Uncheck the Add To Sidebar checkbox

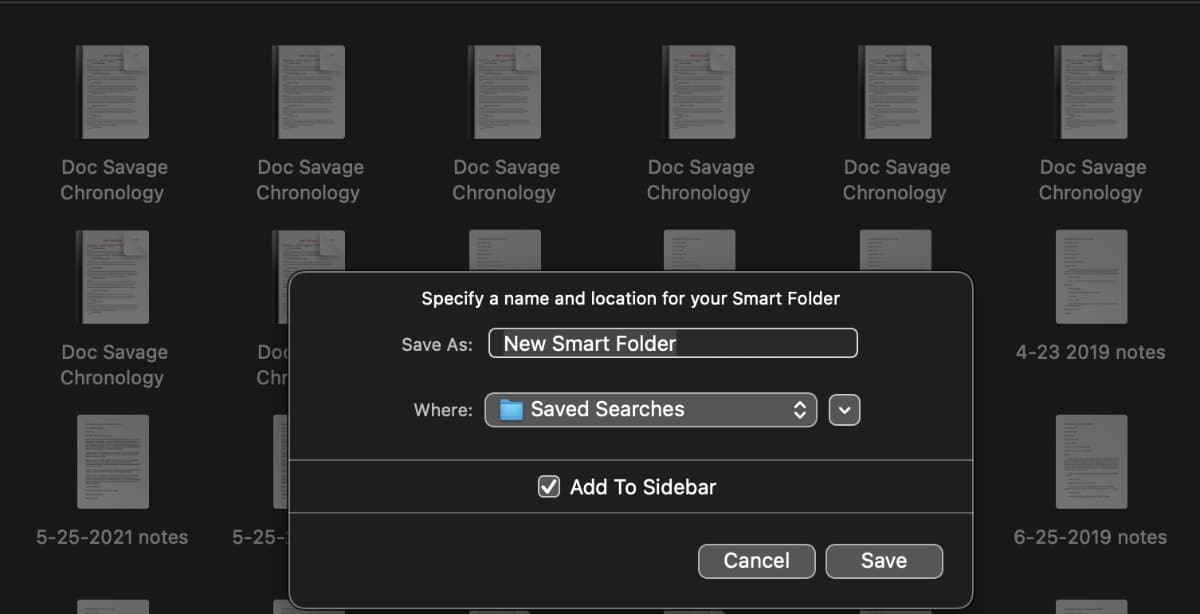[x=549, y=488]
